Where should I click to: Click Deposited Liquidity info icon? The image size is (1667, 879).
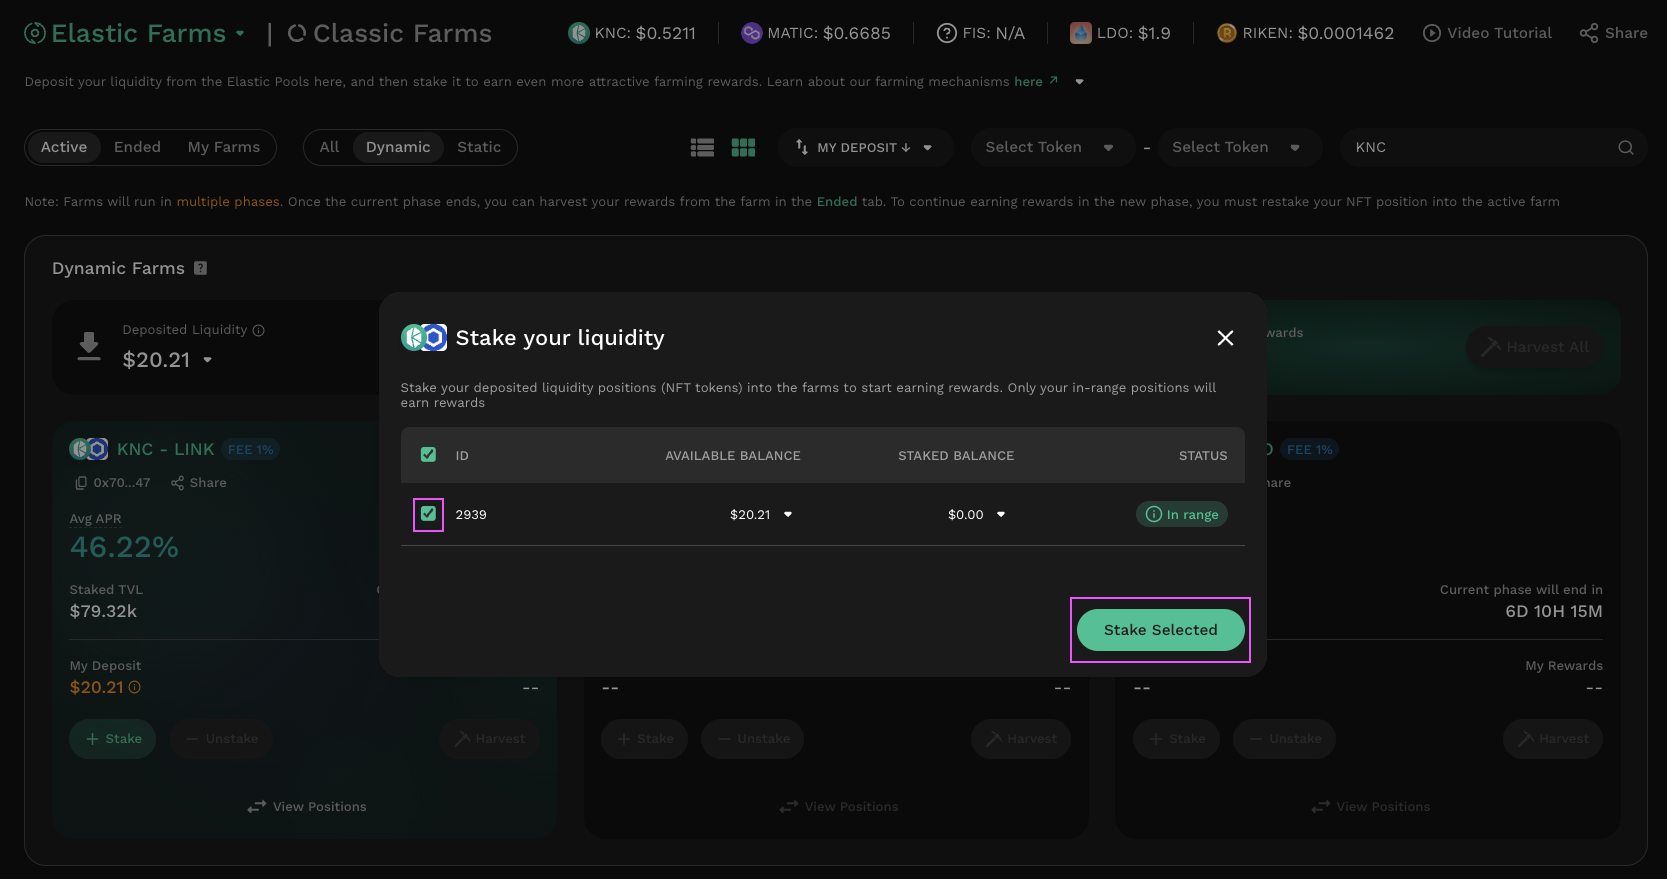pyautogui.click(x=259, y=330)
